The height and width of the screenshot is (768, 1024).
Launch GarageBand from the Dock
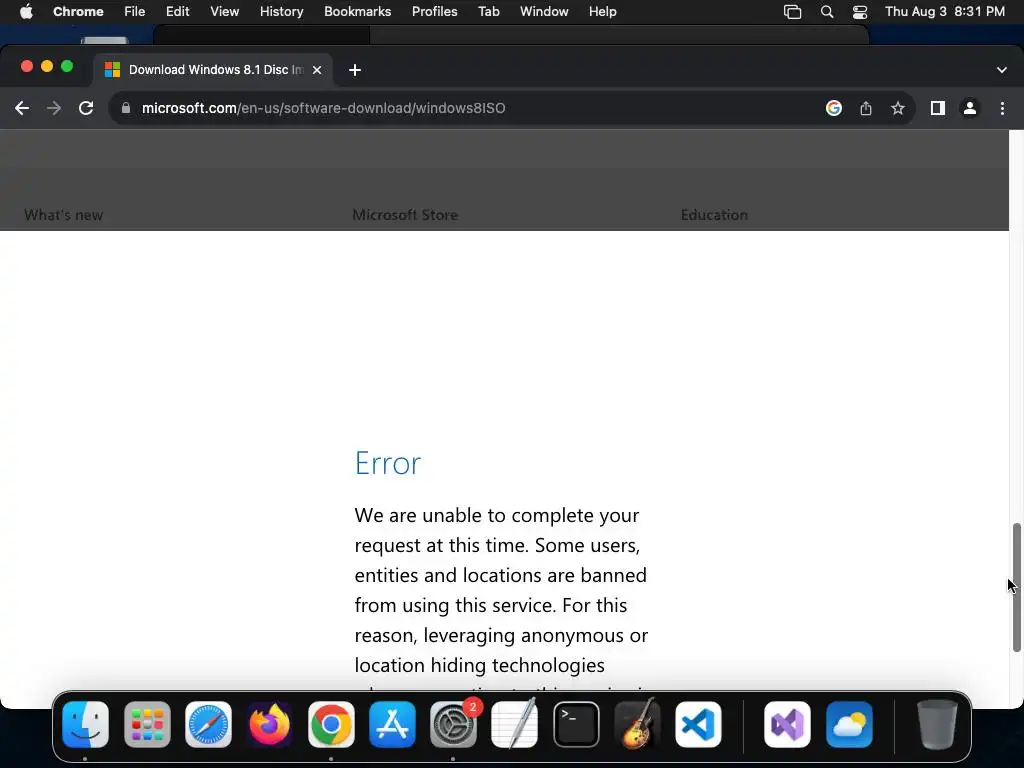637,724
